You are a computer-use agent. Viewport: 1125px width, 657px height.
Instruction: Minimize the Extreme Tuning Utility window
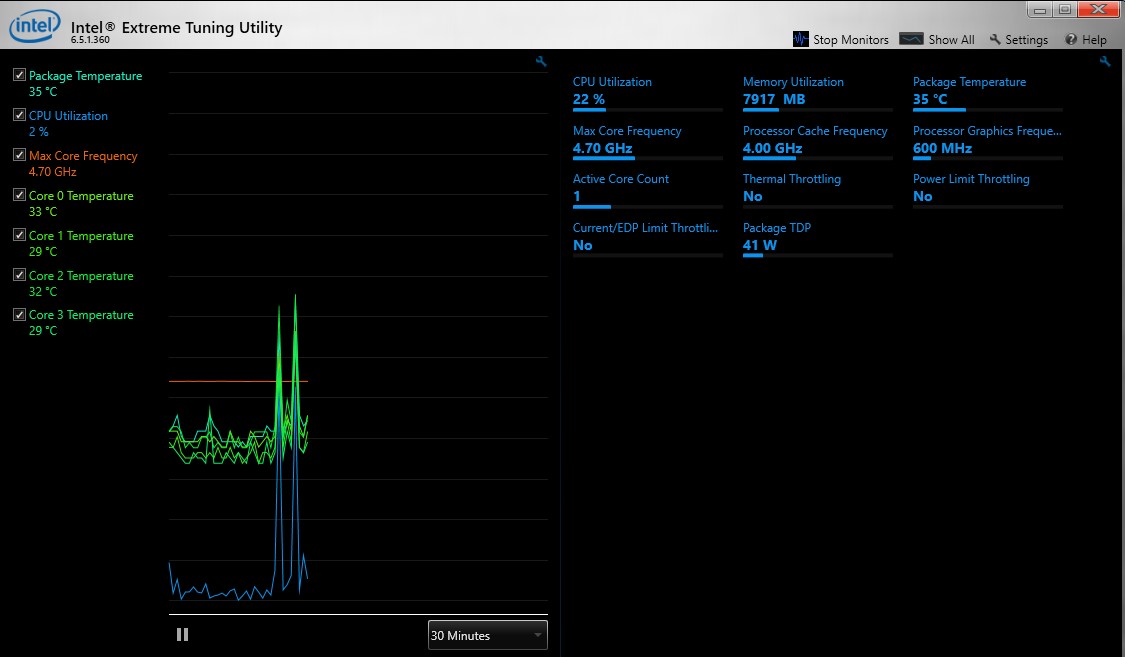pyautogui.click(x=1040, y=9)
